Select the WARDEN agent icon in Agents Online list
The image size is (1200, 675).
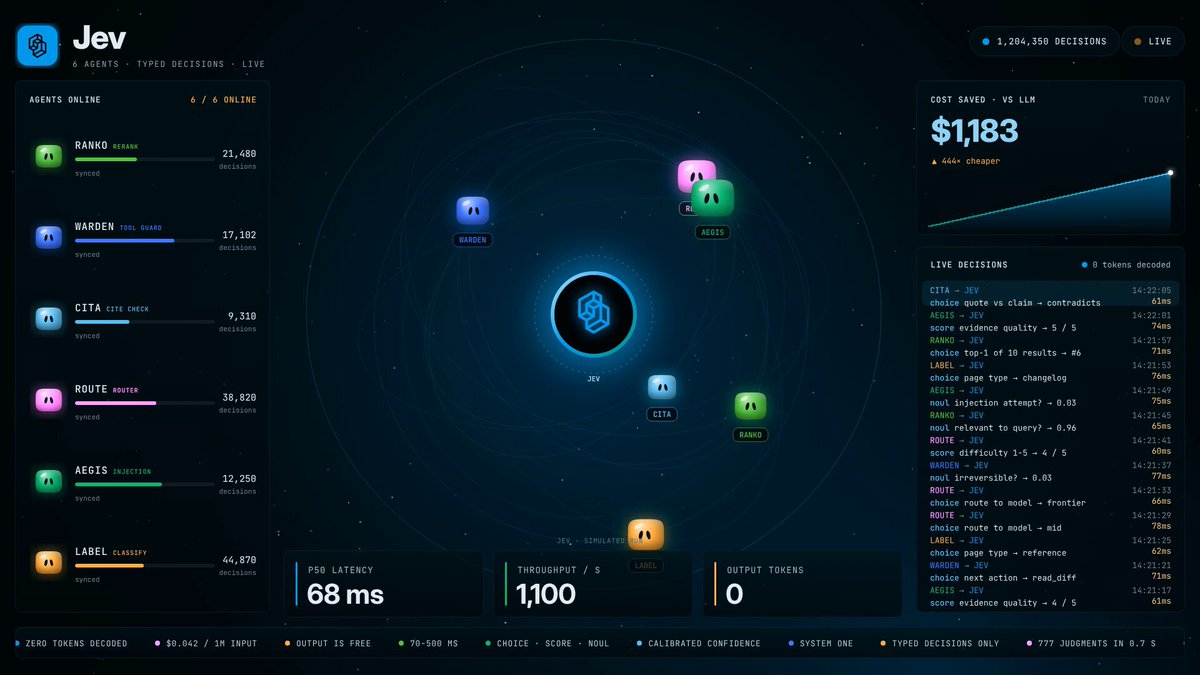click(x=49, y=237)
